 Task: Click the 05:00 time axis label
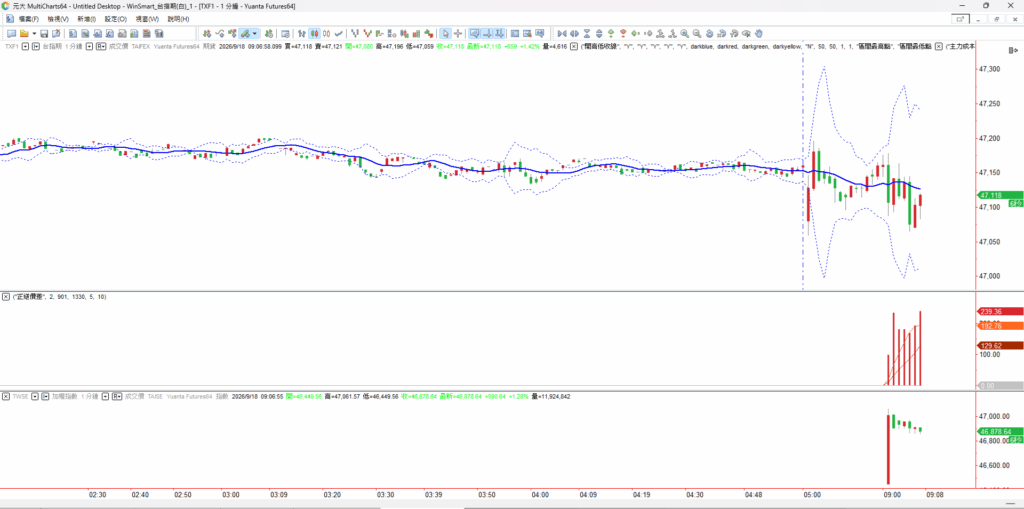coord(812,495)
